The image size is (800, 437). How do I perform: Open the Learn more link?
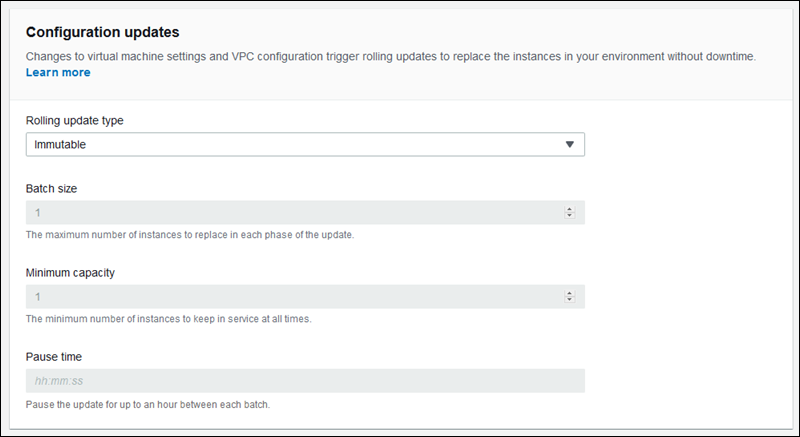click(x=58, y=73)
